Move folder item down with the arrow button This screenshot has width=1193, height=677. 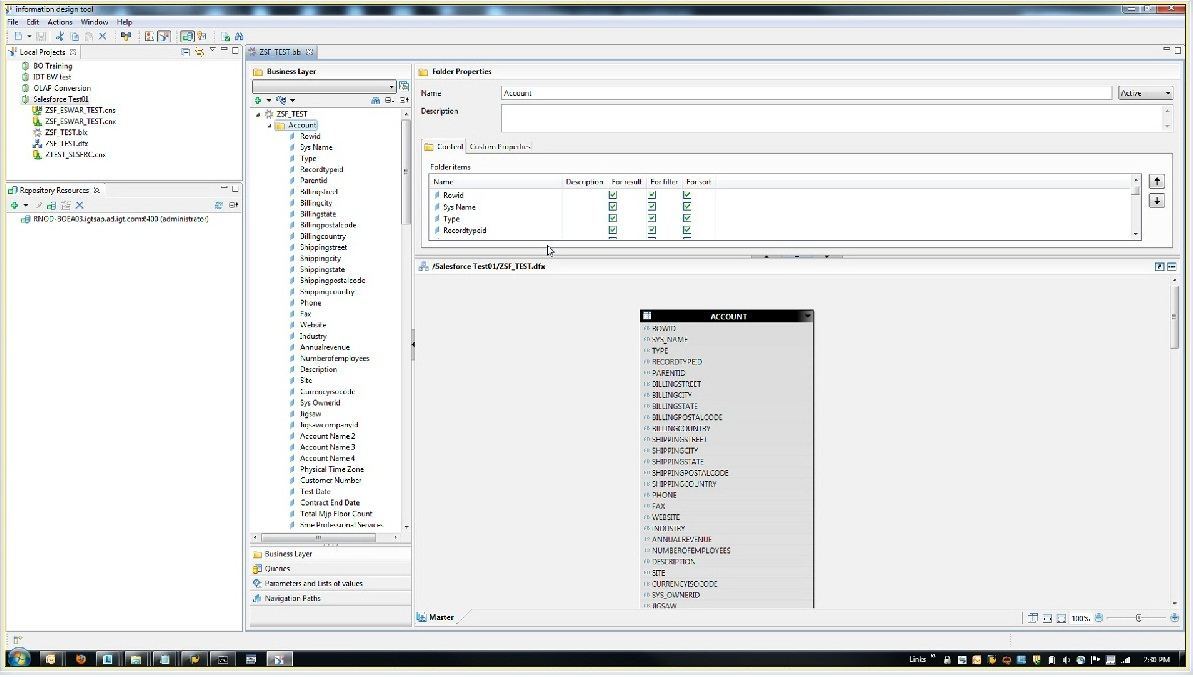coord(1157,201)
